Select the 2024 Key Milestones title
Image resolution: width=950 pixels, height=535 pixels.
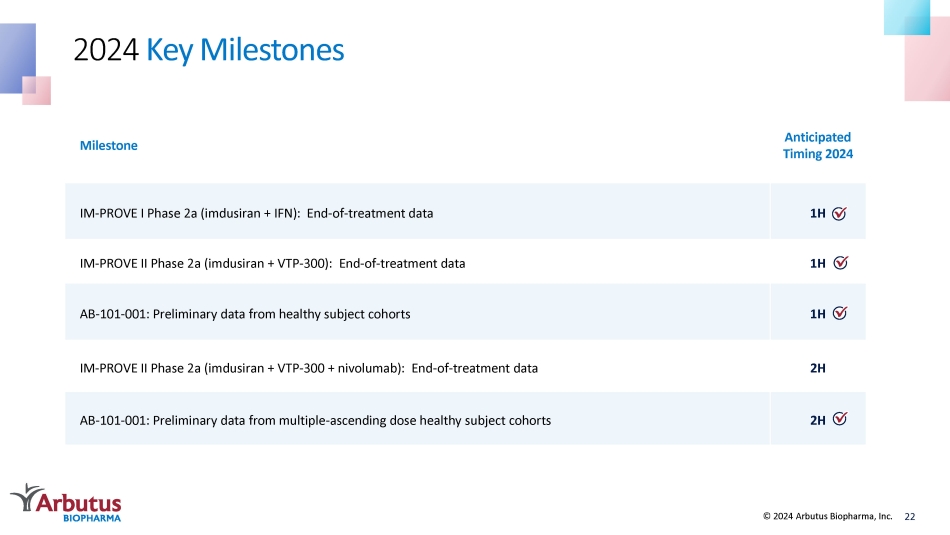pos(208,50)
